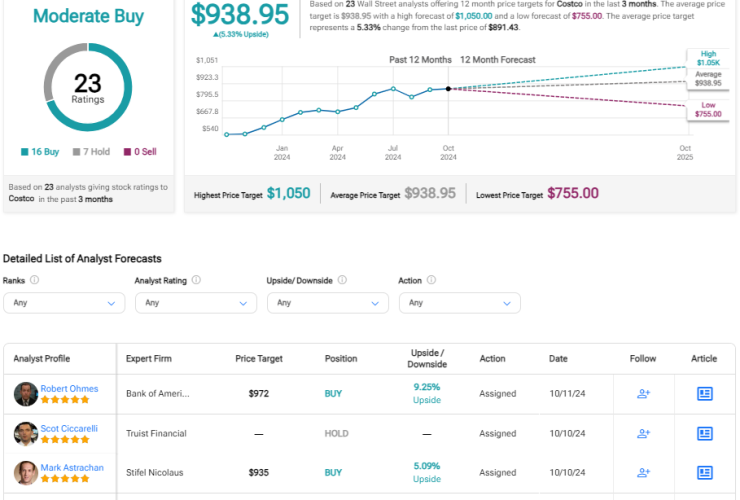Image resolution: width=740 pixels, height=500 pixels.
Task: Show info tooltip for Action filter
Action: 431,280
